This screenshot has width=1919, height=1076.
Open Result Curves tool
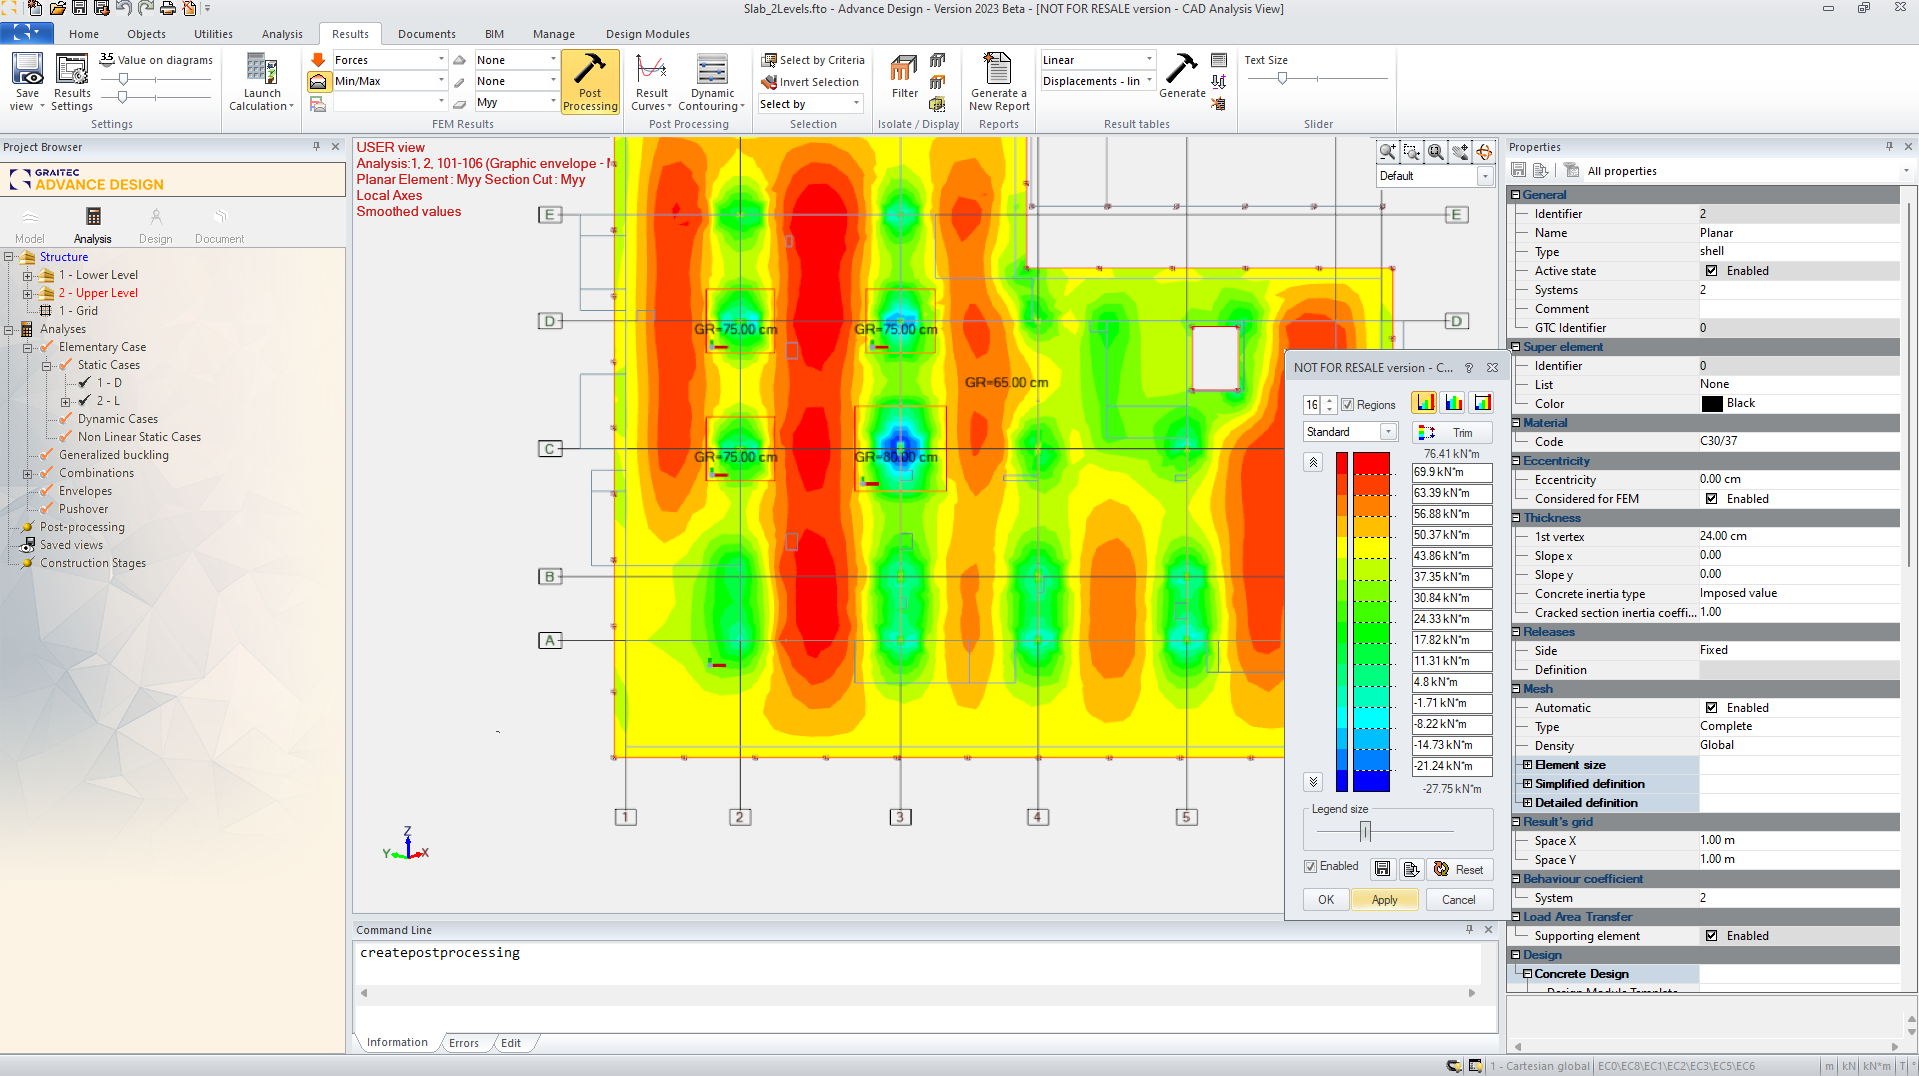pos(651,80)
